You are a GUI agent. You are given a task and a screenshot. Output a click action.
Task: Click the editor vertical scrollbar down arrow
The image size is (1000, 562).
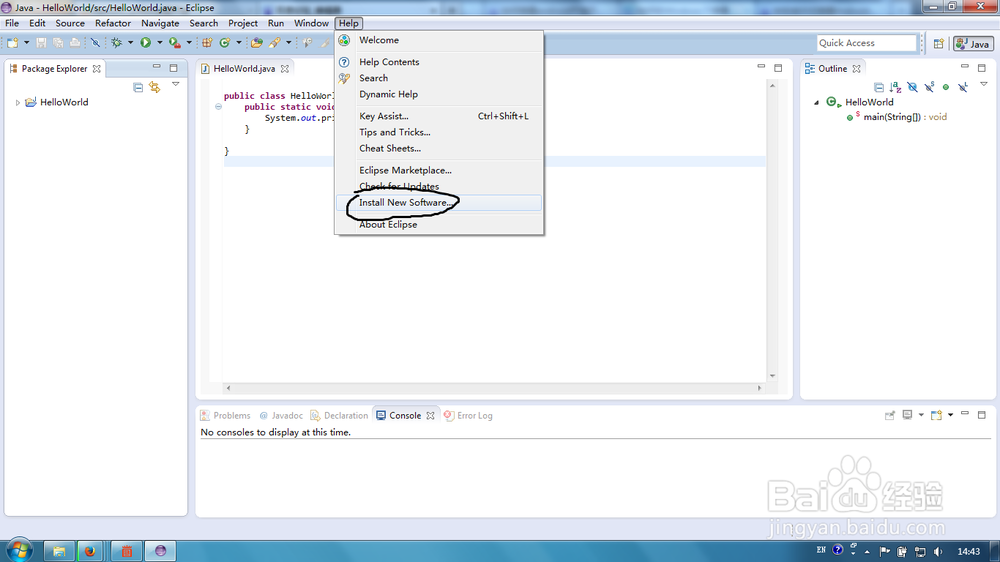pos(772,376)
